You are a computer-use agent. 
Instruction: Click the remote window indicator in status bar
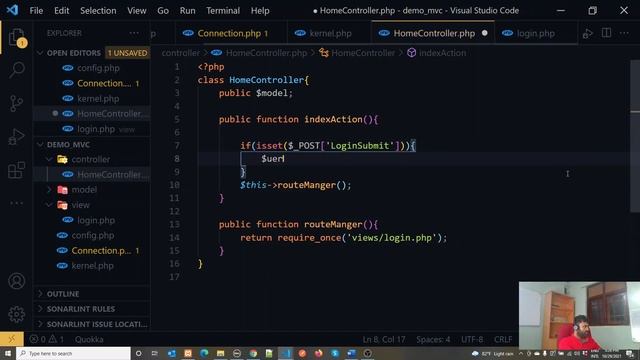point(11,339)
